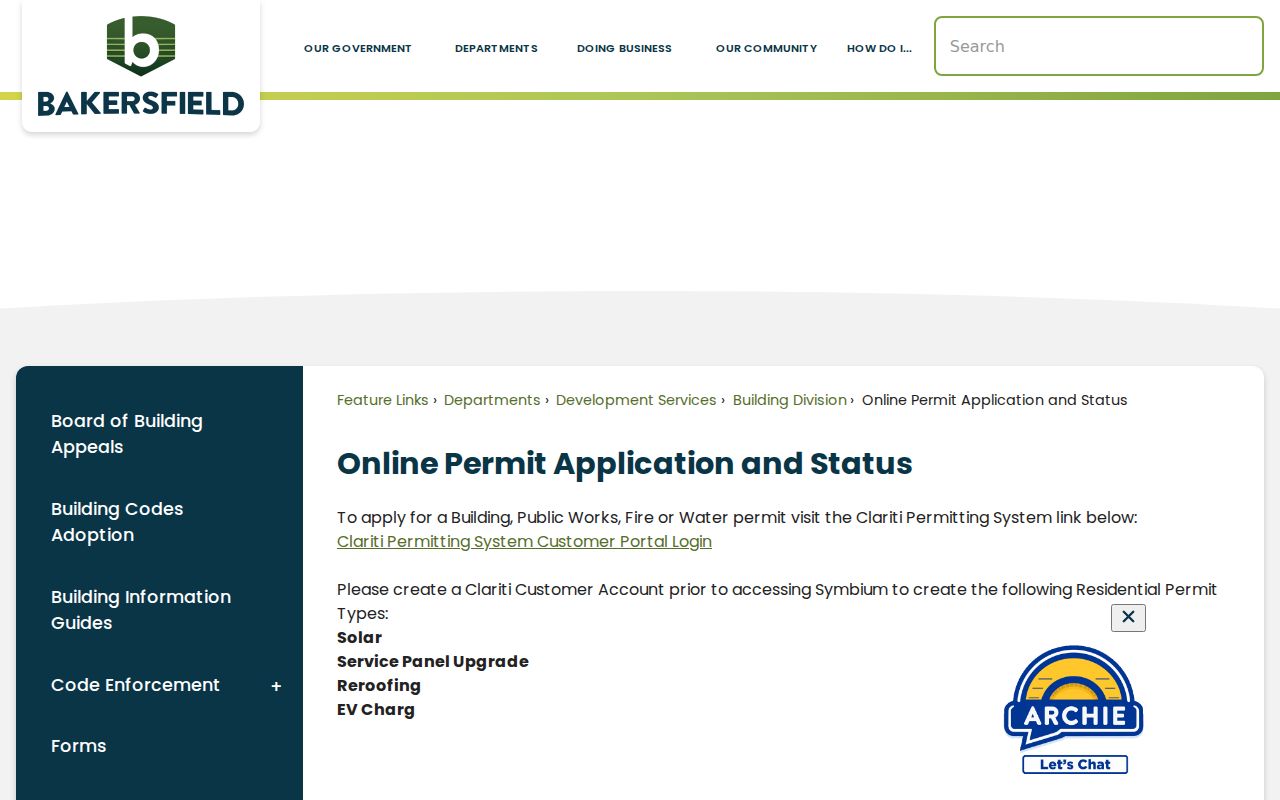Click the current breadcrumb Online Permit Application and Status
The image size is (1280, 800).
click(x=994, y=400)
